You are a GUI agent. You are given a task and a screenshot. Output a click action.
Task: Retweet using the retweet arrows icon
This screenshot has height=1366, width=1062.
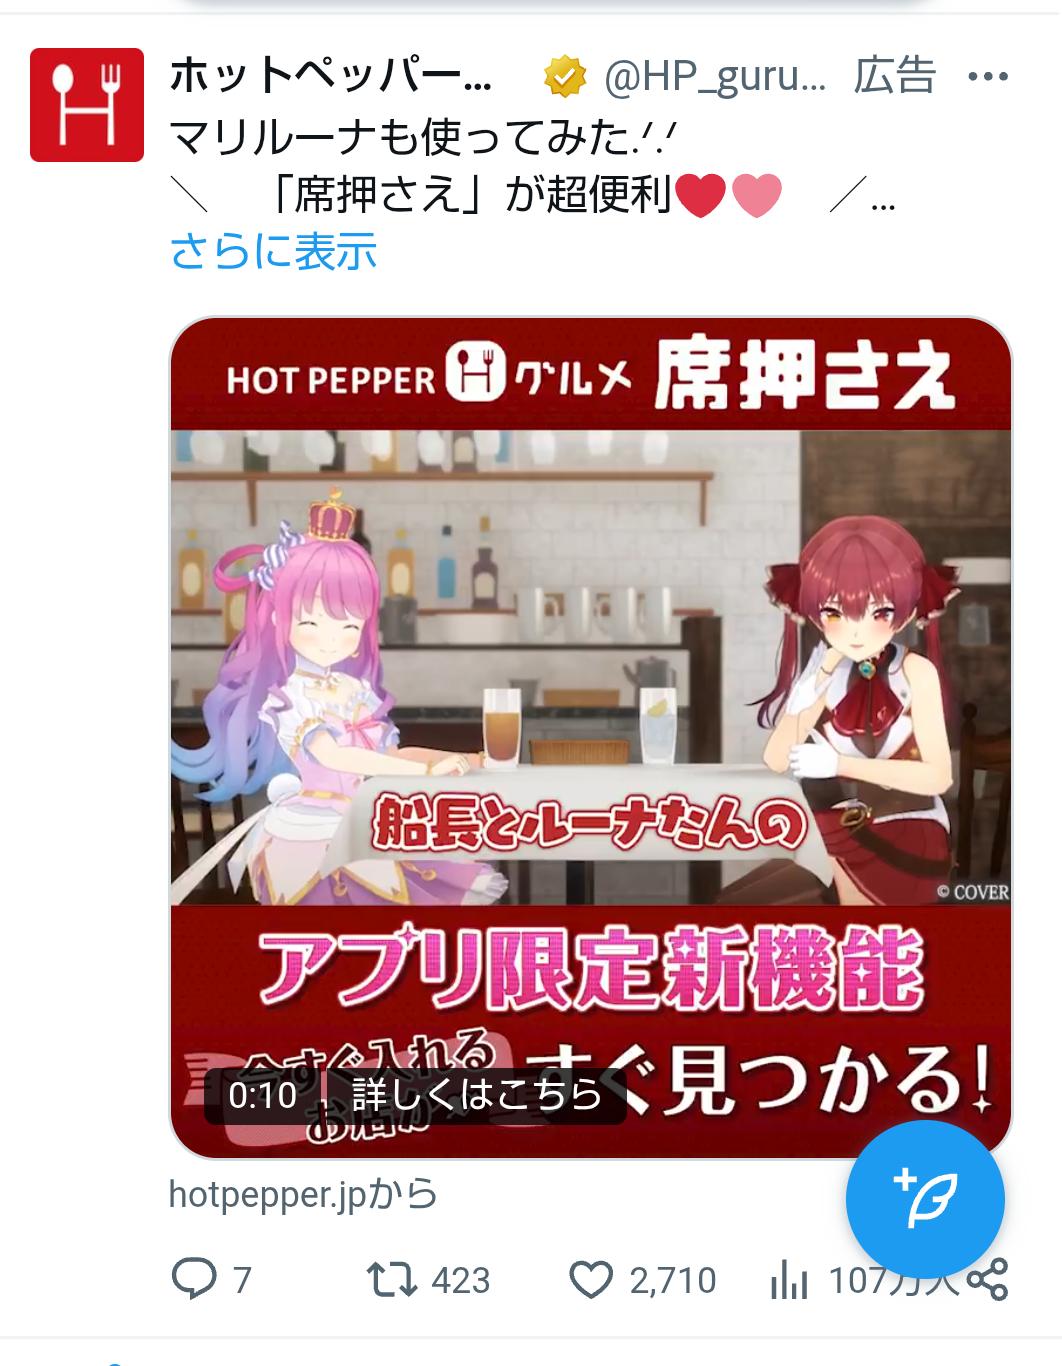391,1279
